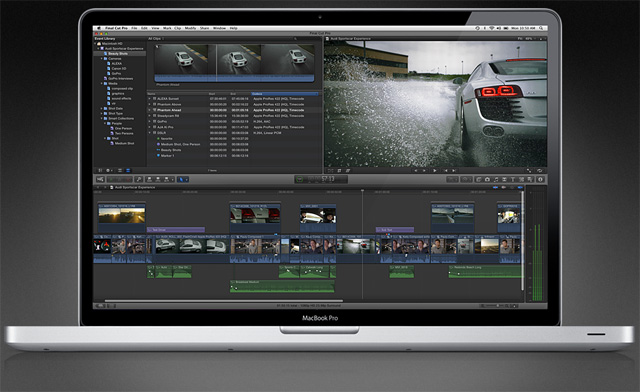The width and height of the screenshot is (640, 392).
Task: Click the Spotlight search magnifier icon
Action: [541, 28]
